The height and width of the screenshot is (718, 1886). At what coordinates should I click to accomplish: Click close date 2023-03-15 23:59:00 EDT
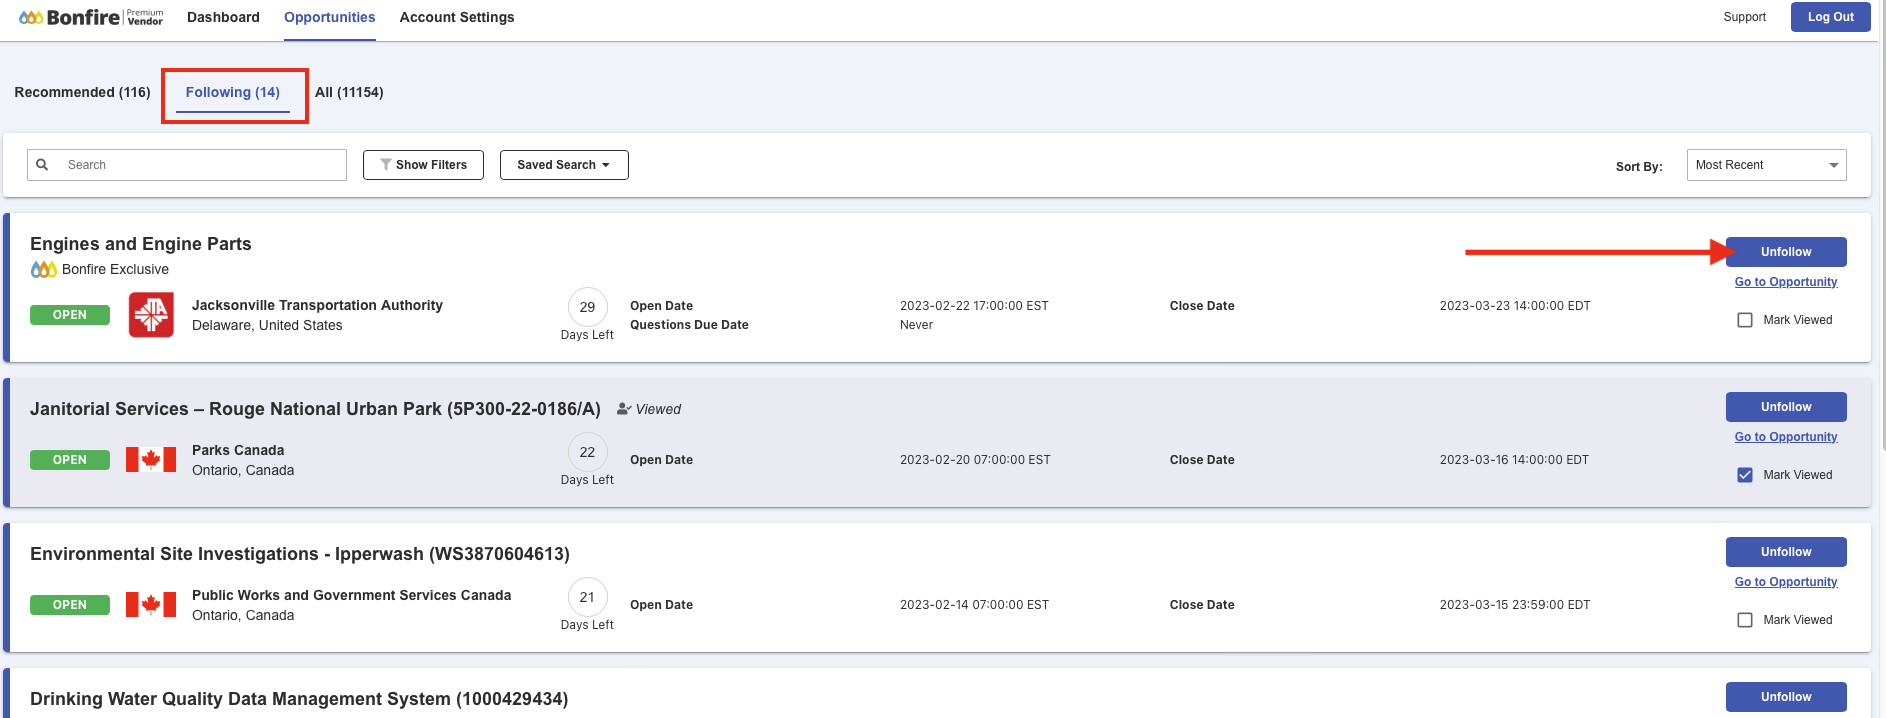coord(1515,605)
